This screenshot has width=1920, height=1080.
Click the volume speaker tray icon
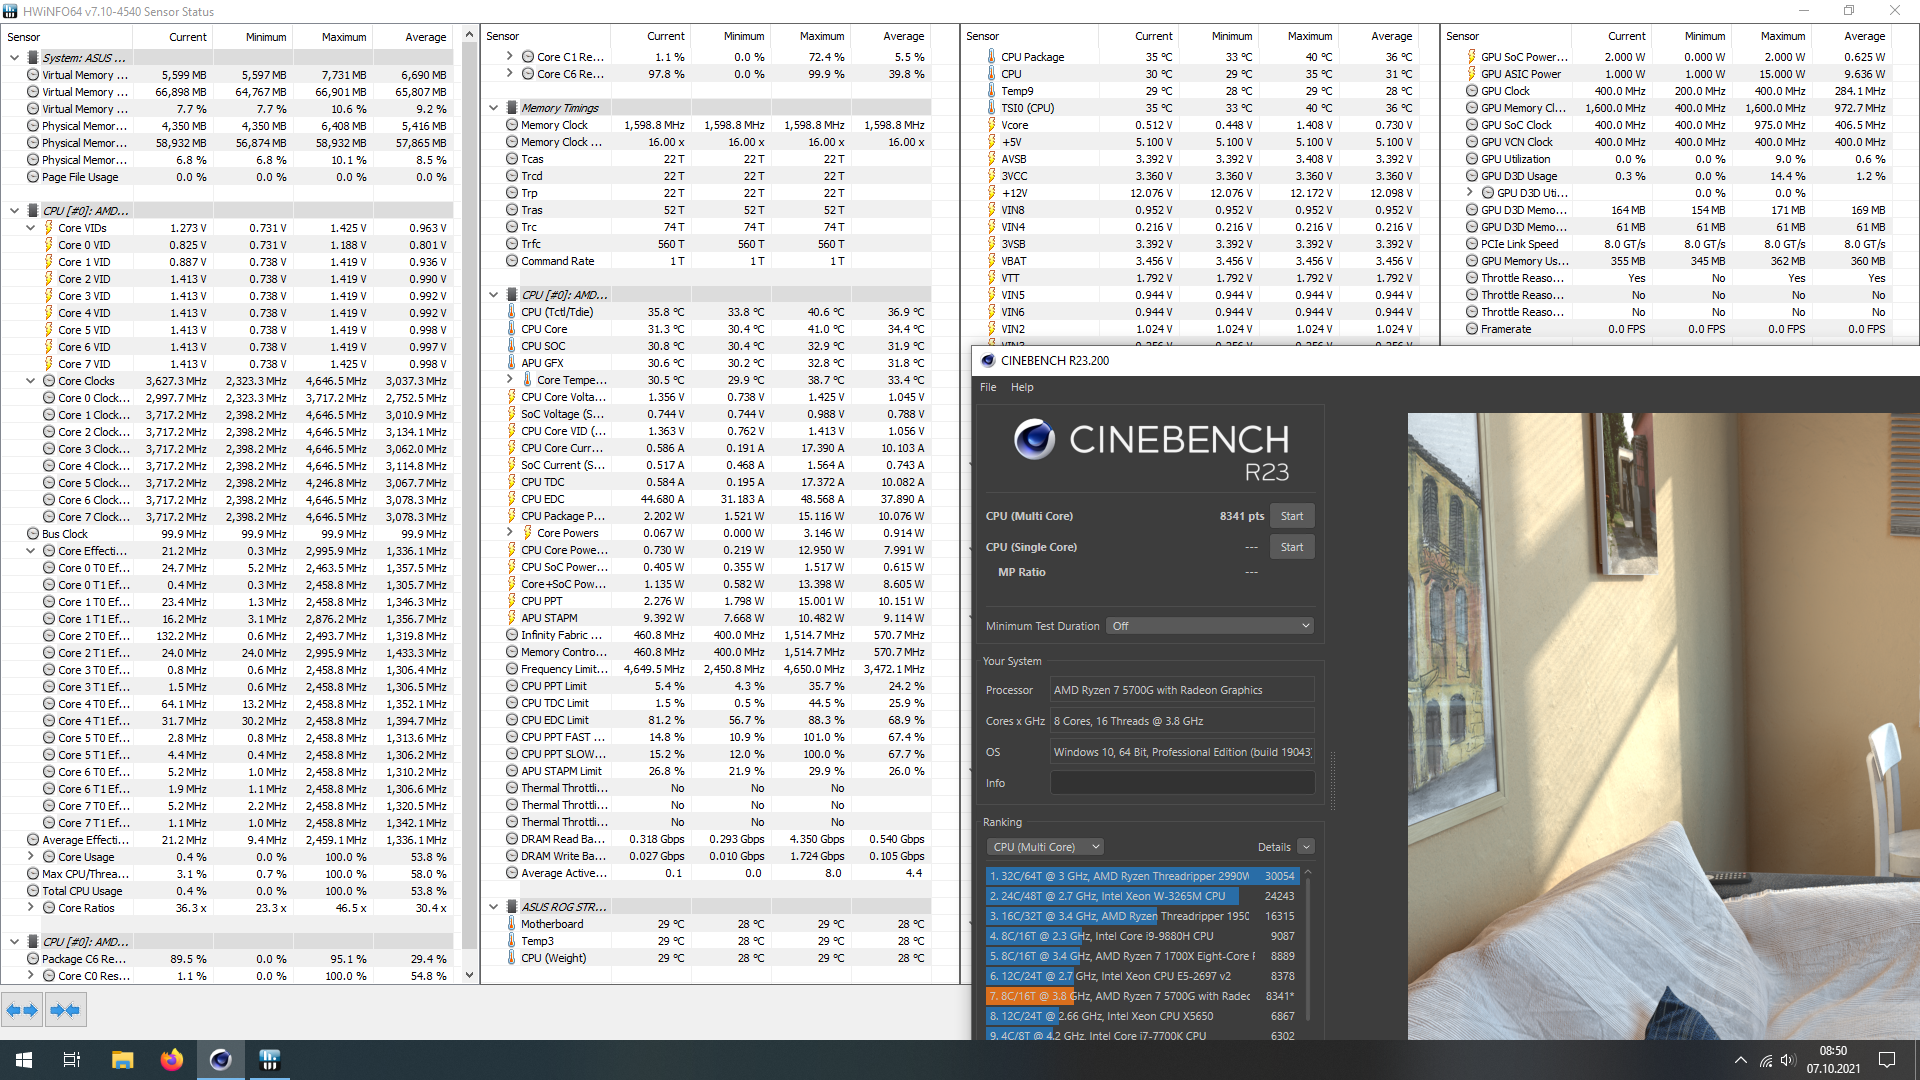click(x=1788, y=1060)
